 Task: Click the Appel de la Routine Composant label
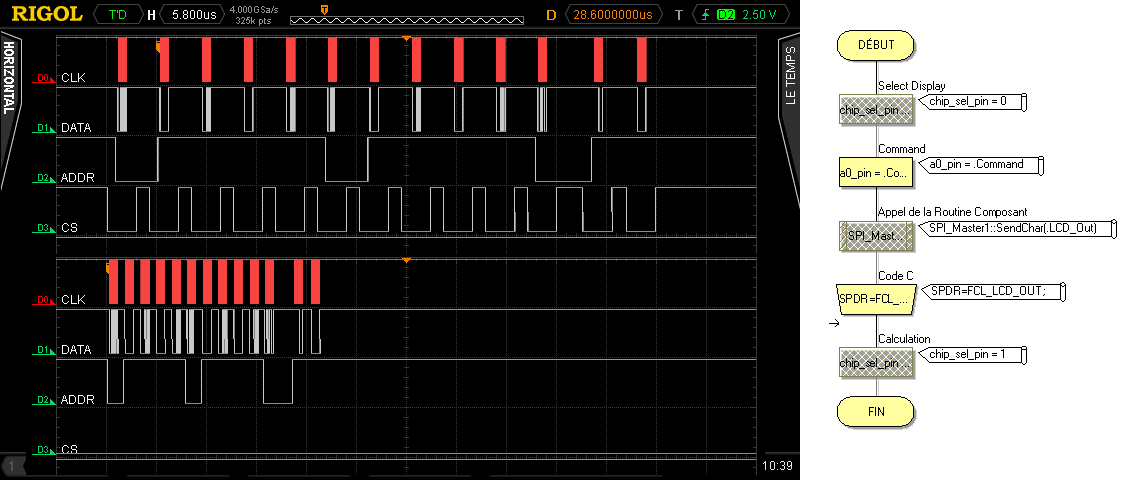coord(953,212)
